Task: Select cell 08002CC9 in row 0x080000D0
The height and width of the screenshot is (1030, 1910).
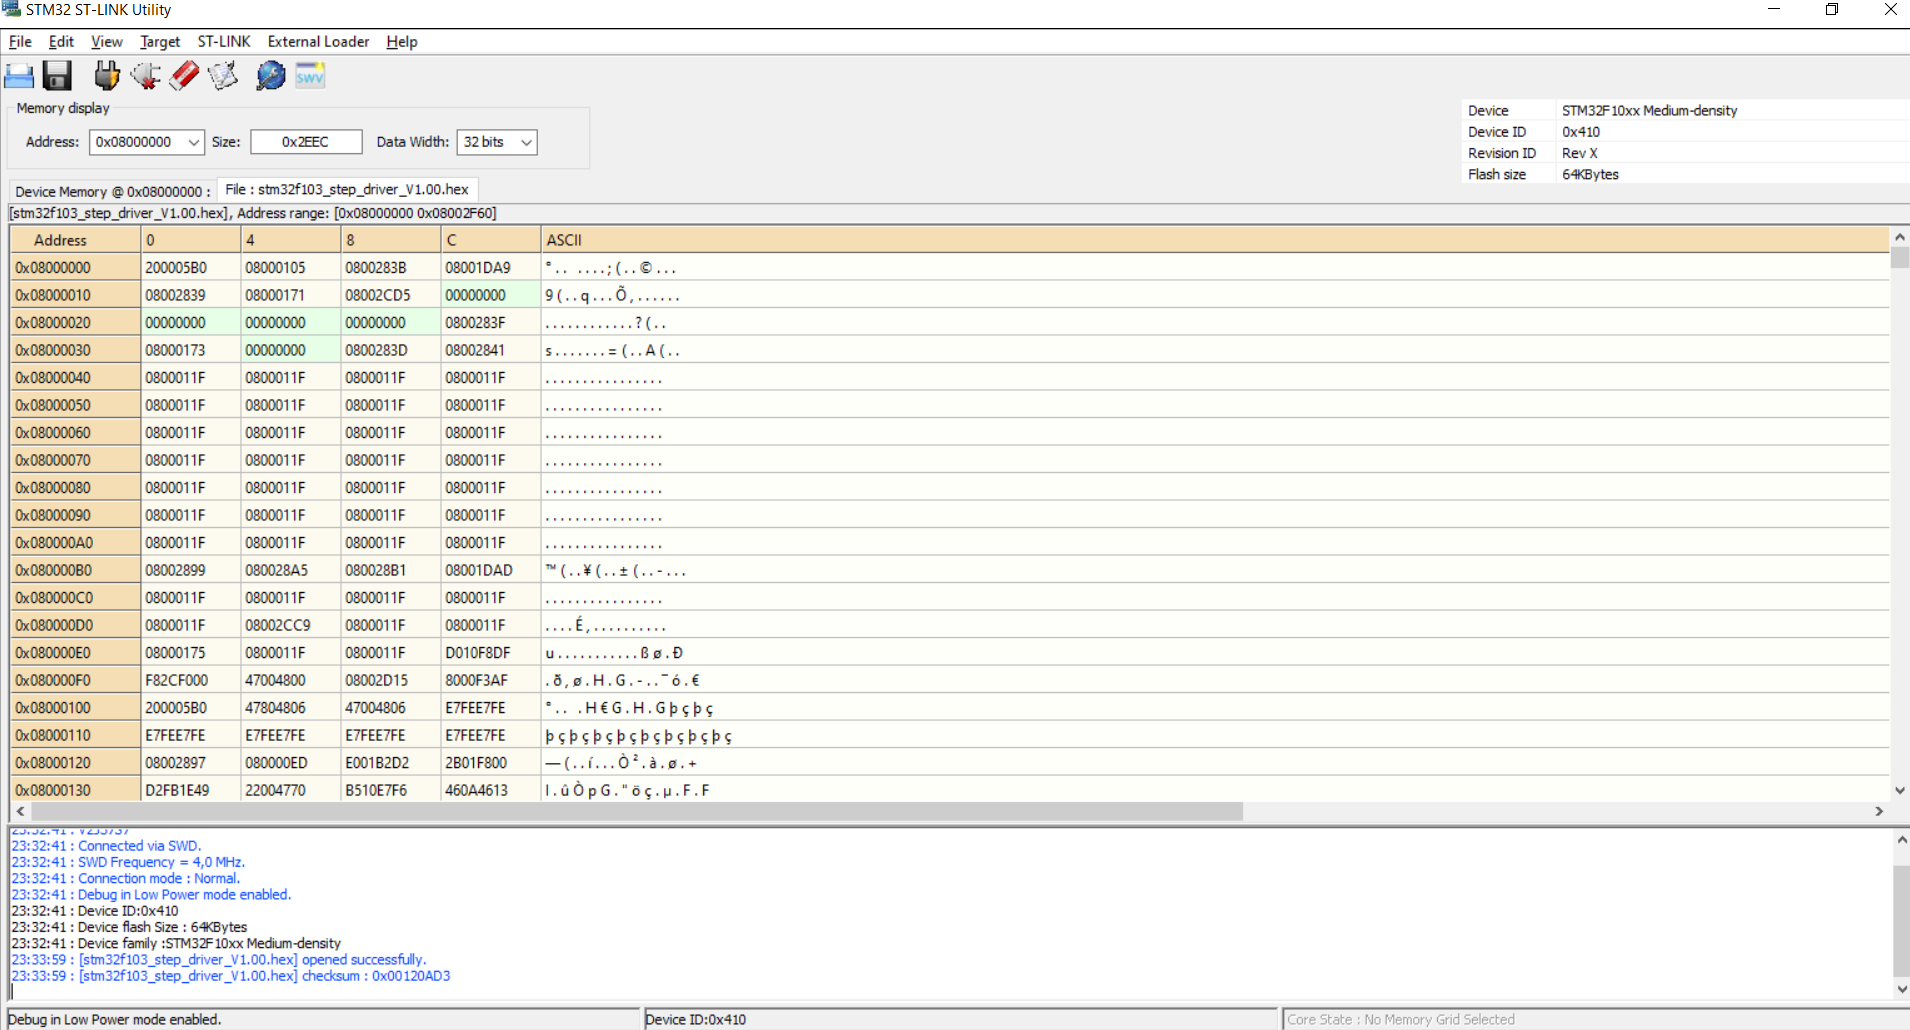Action: coord(291,625)
